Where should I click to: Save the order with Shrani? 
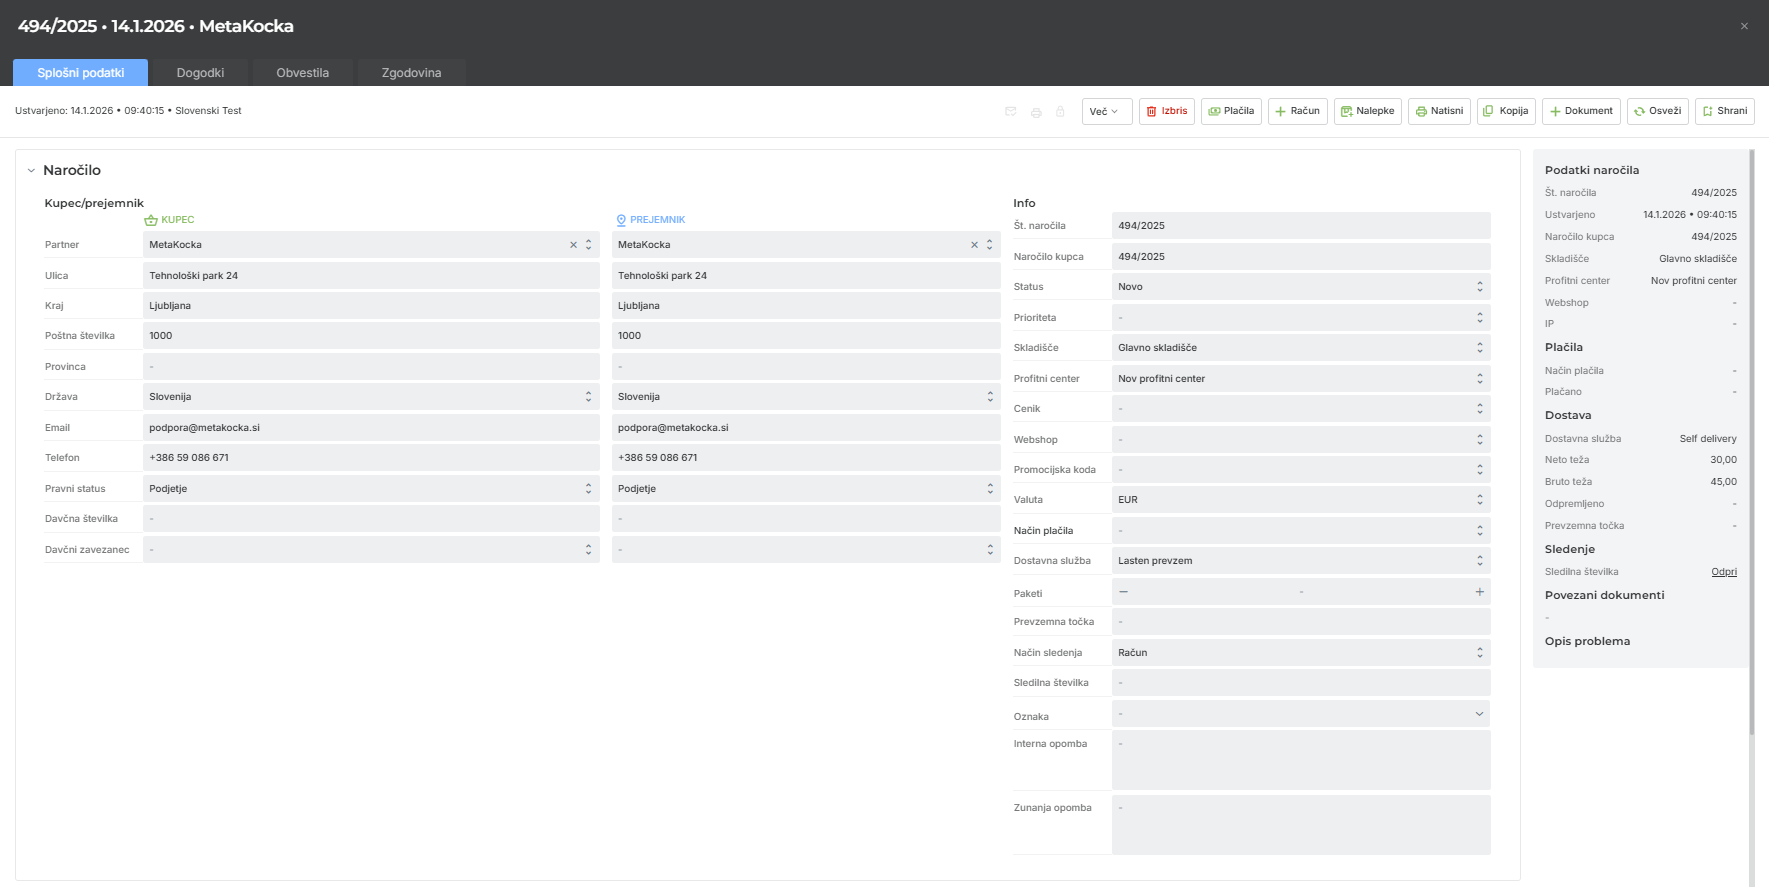(x=1724, y=111)
